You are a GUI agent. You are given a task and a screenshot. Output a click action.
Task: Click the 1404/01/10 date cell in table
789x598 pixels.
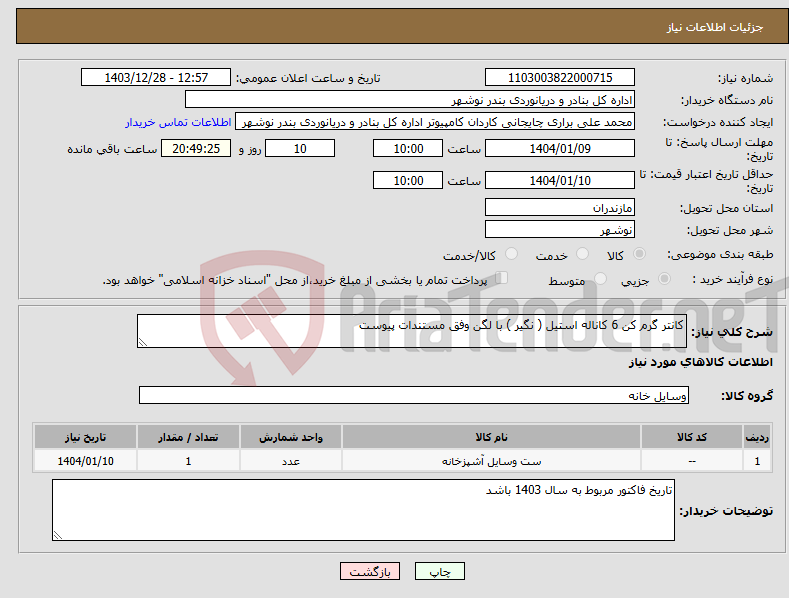click(x=85, y=461)
